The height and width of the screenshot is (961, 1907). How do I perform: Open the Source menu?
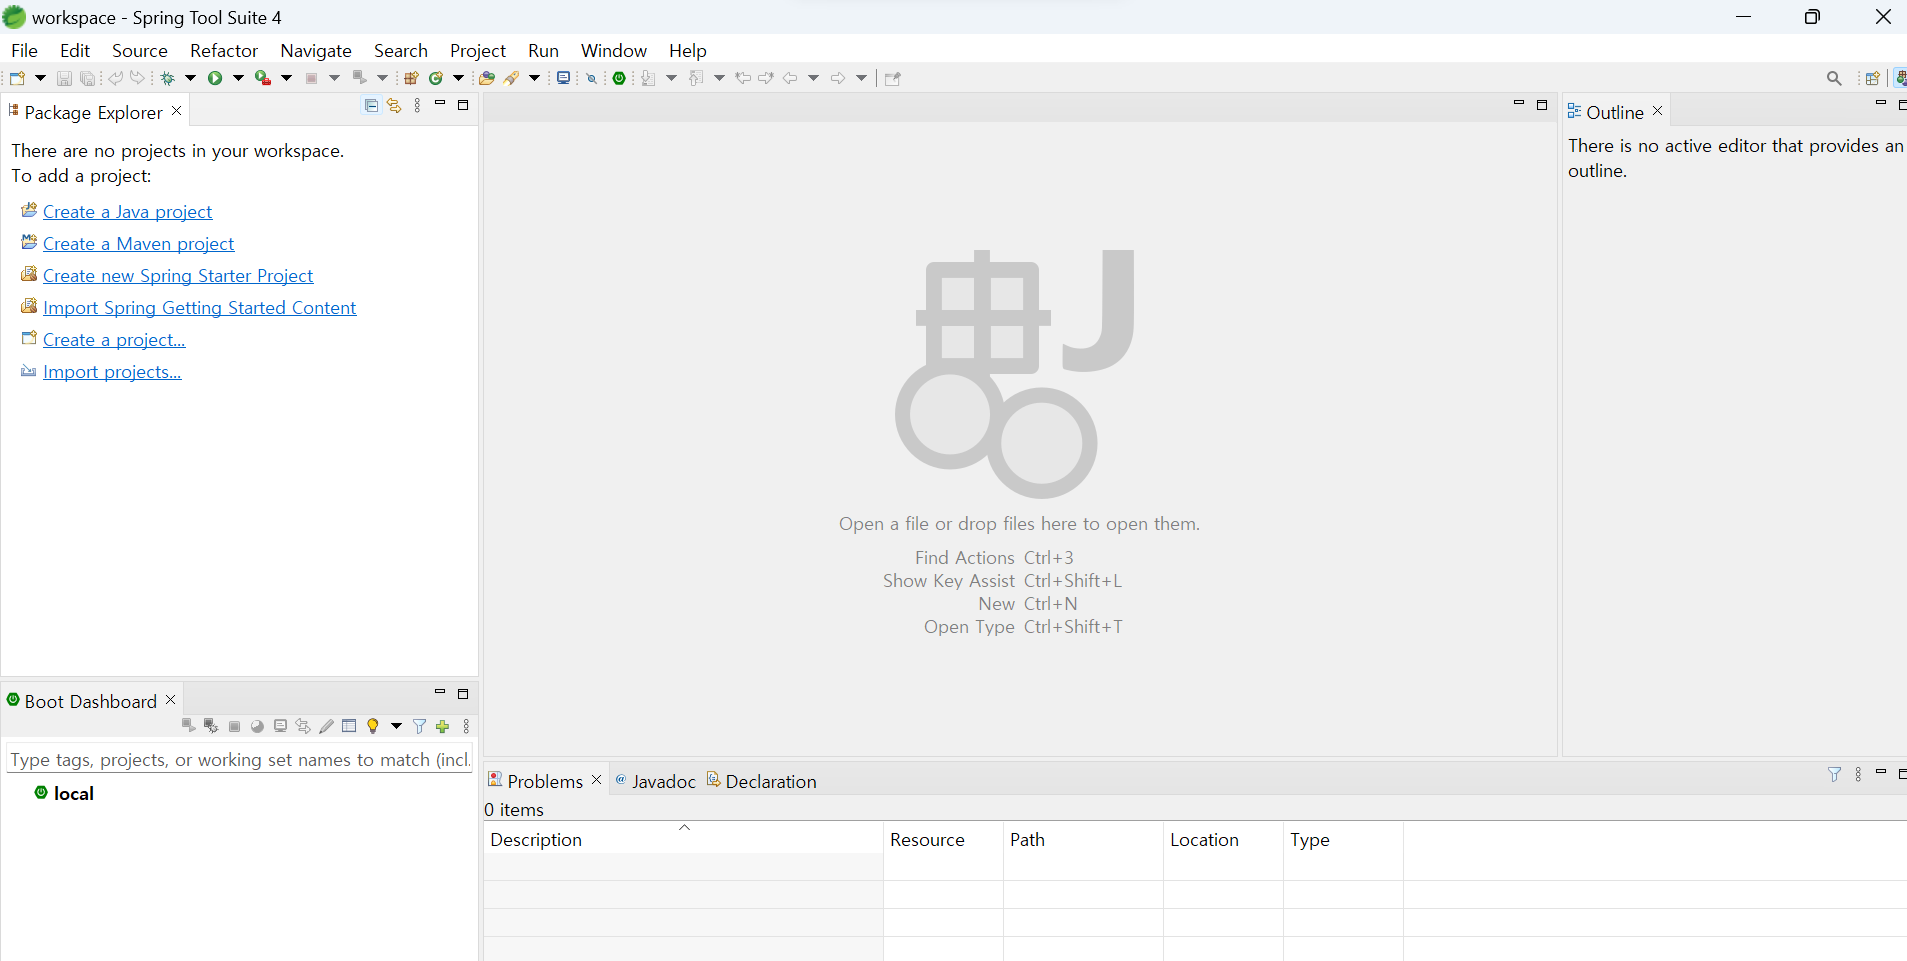point(140,51)
